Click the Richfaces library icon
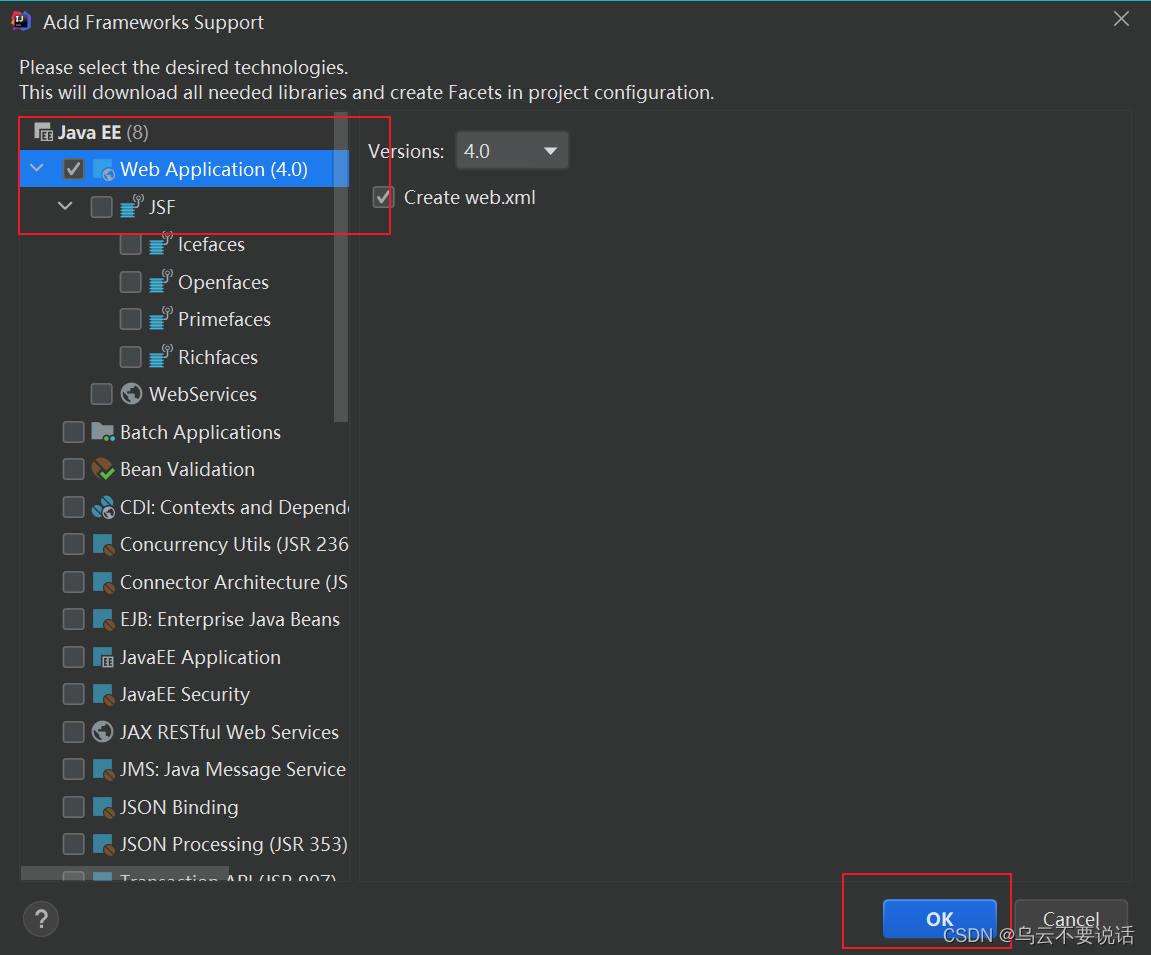 161,357
